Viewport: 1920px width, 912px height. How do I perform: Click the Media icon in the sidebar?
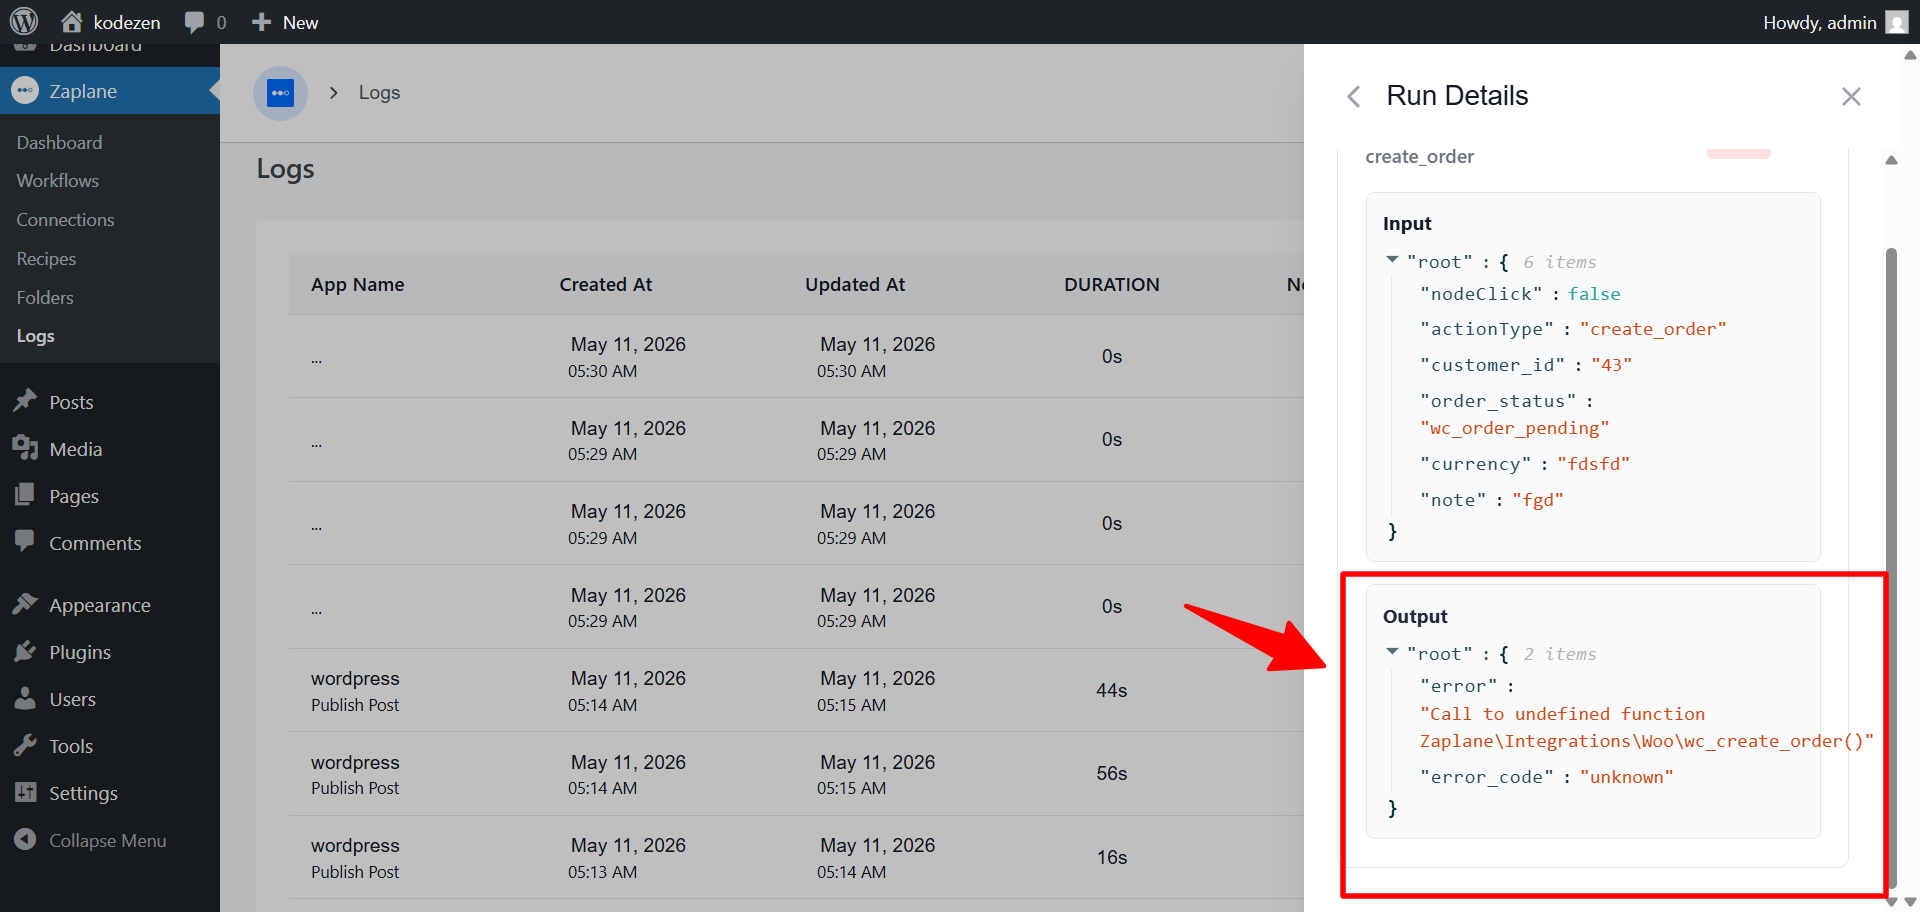coord(25,448)
